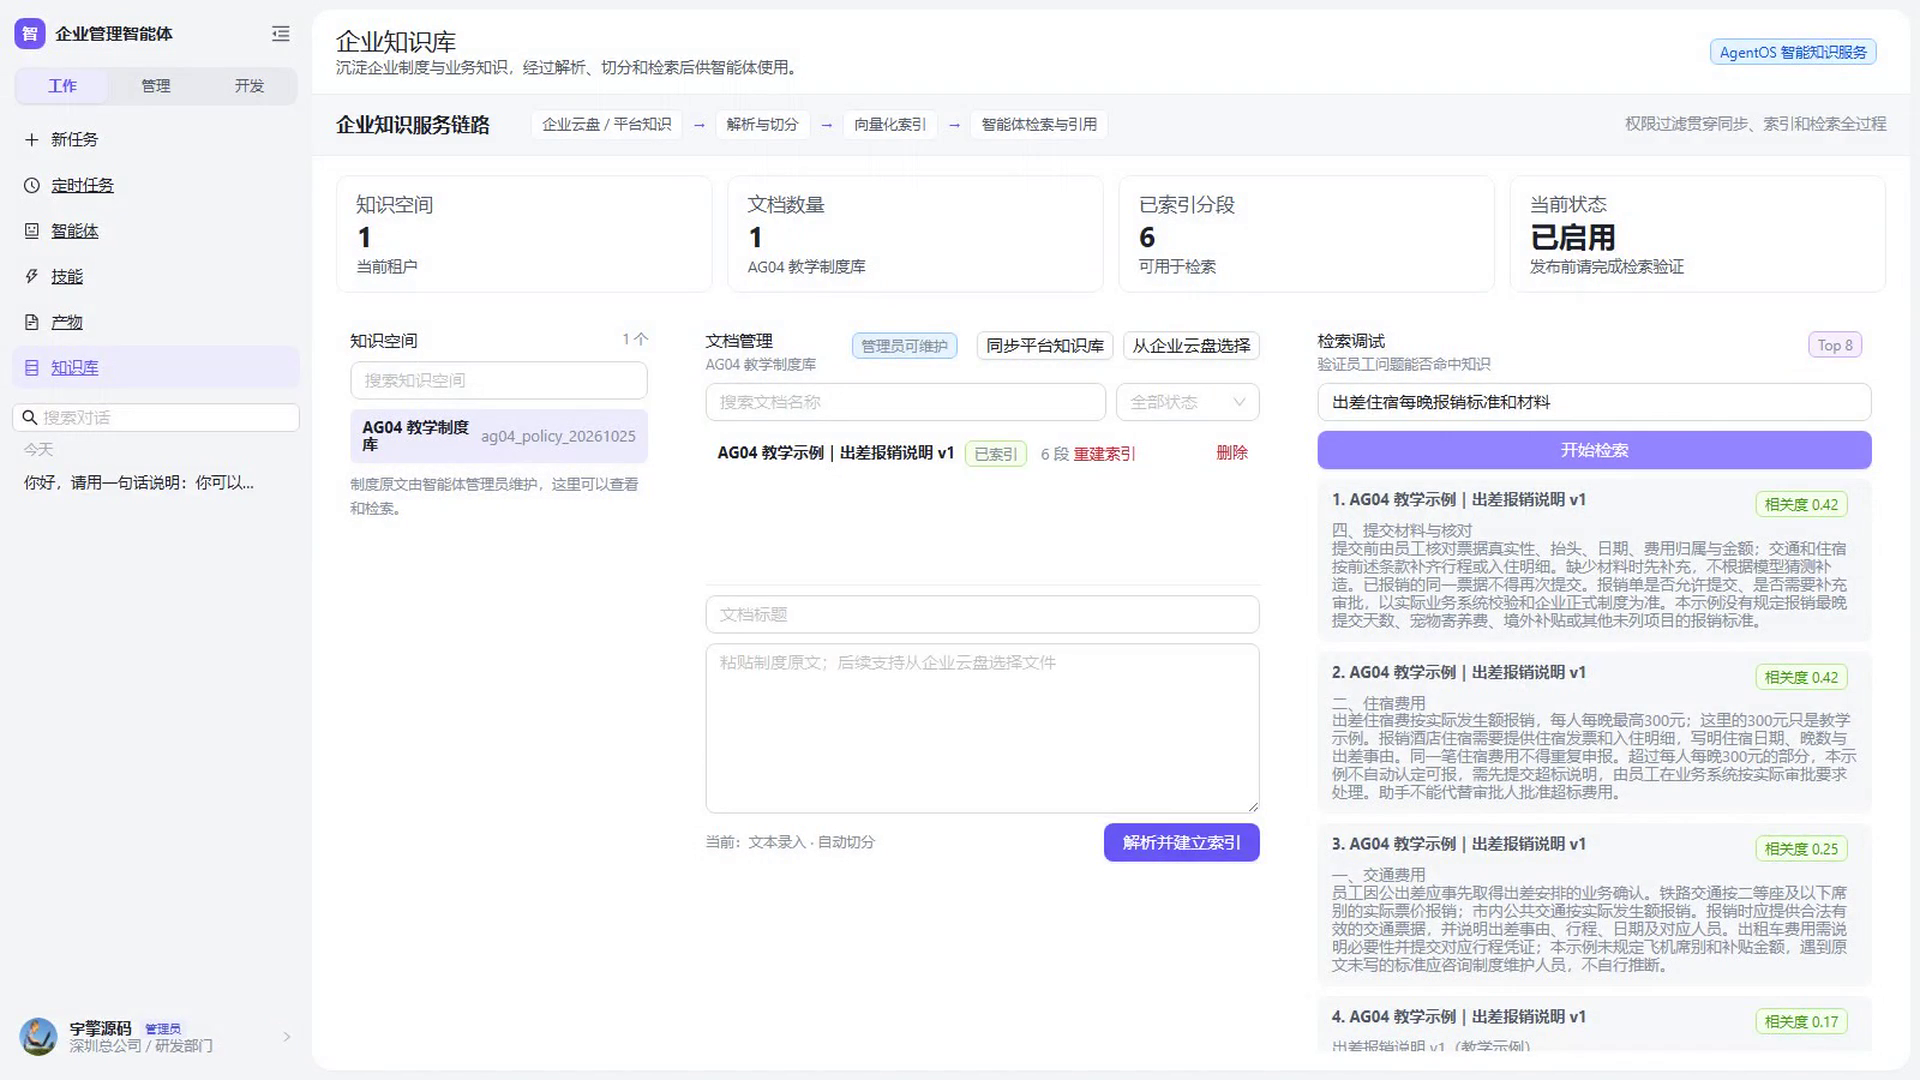This screenshot has width=1920, height=1080.
Task: Click 重建索引 for the 出差报销说明 document
Action: click(1104, 454)
